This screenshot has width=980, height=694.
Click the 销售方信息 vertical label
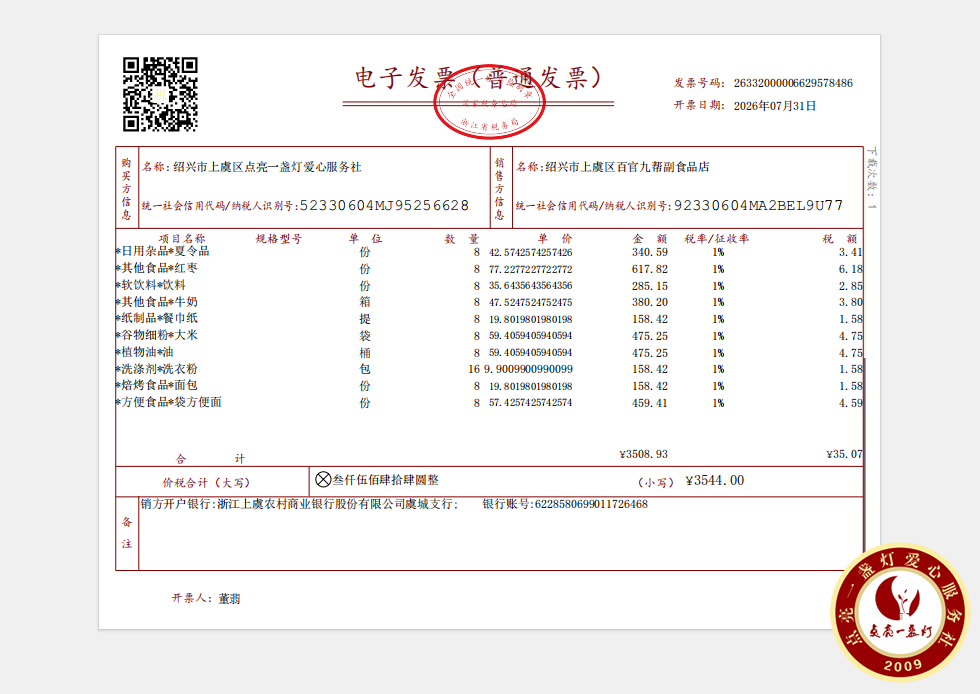(x=499, y=189)
